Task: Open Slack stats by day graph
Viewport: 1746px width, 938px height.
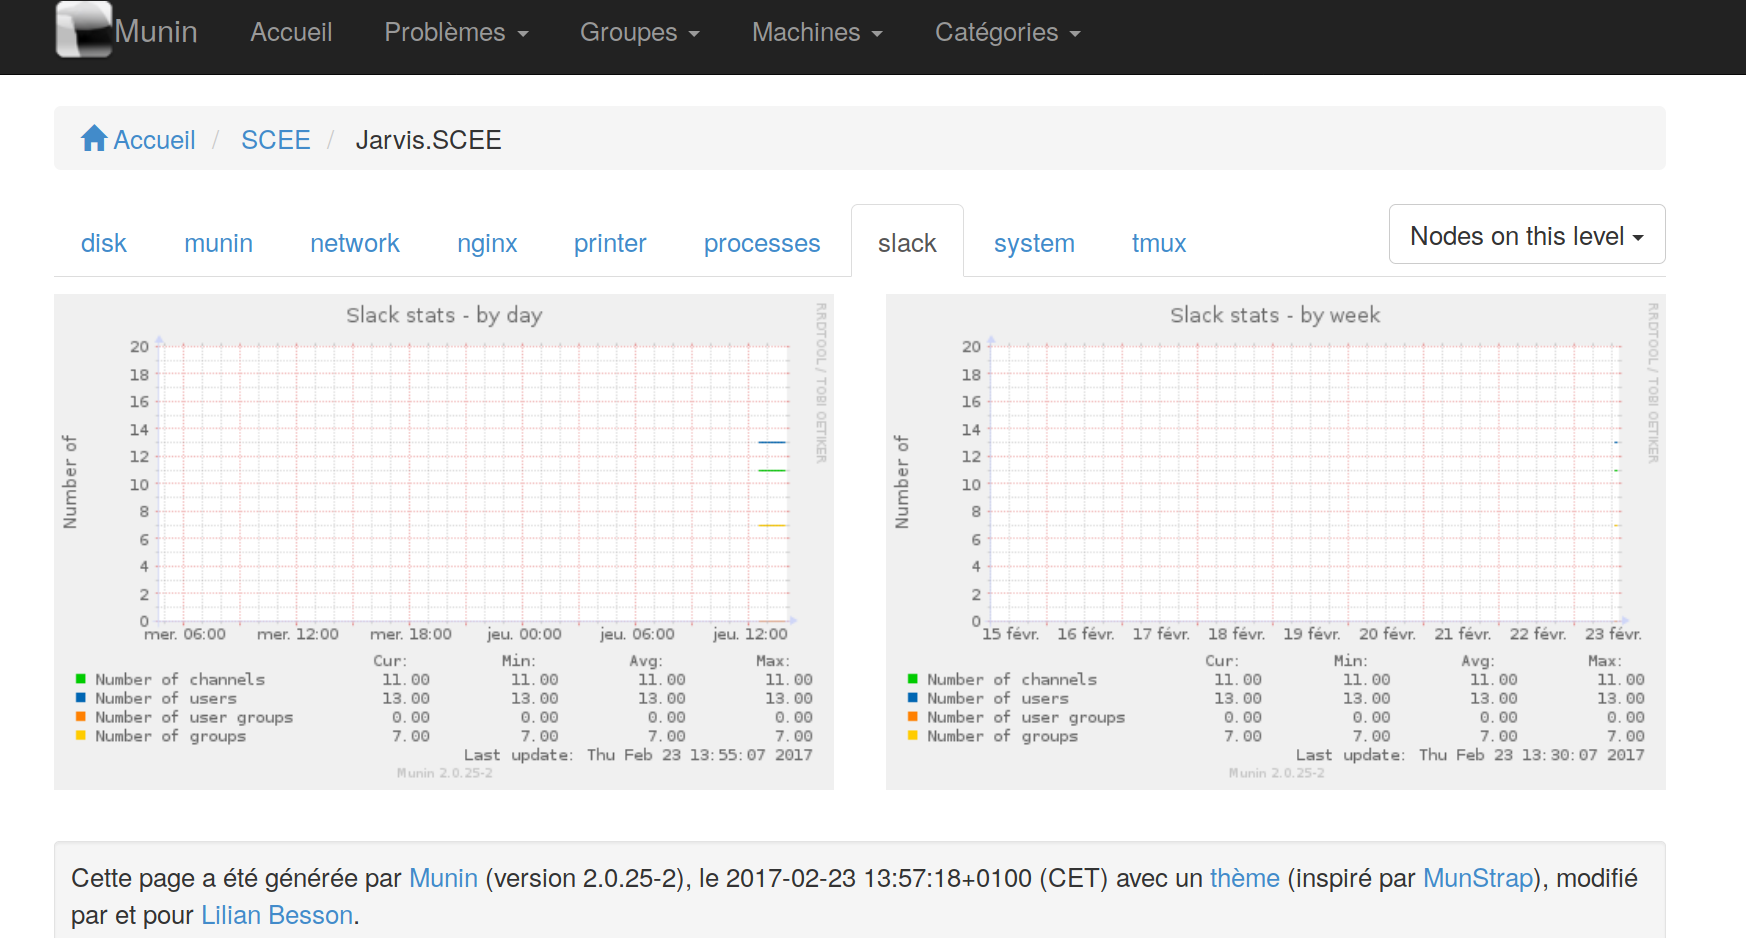Action: click(x=444, y=542)
